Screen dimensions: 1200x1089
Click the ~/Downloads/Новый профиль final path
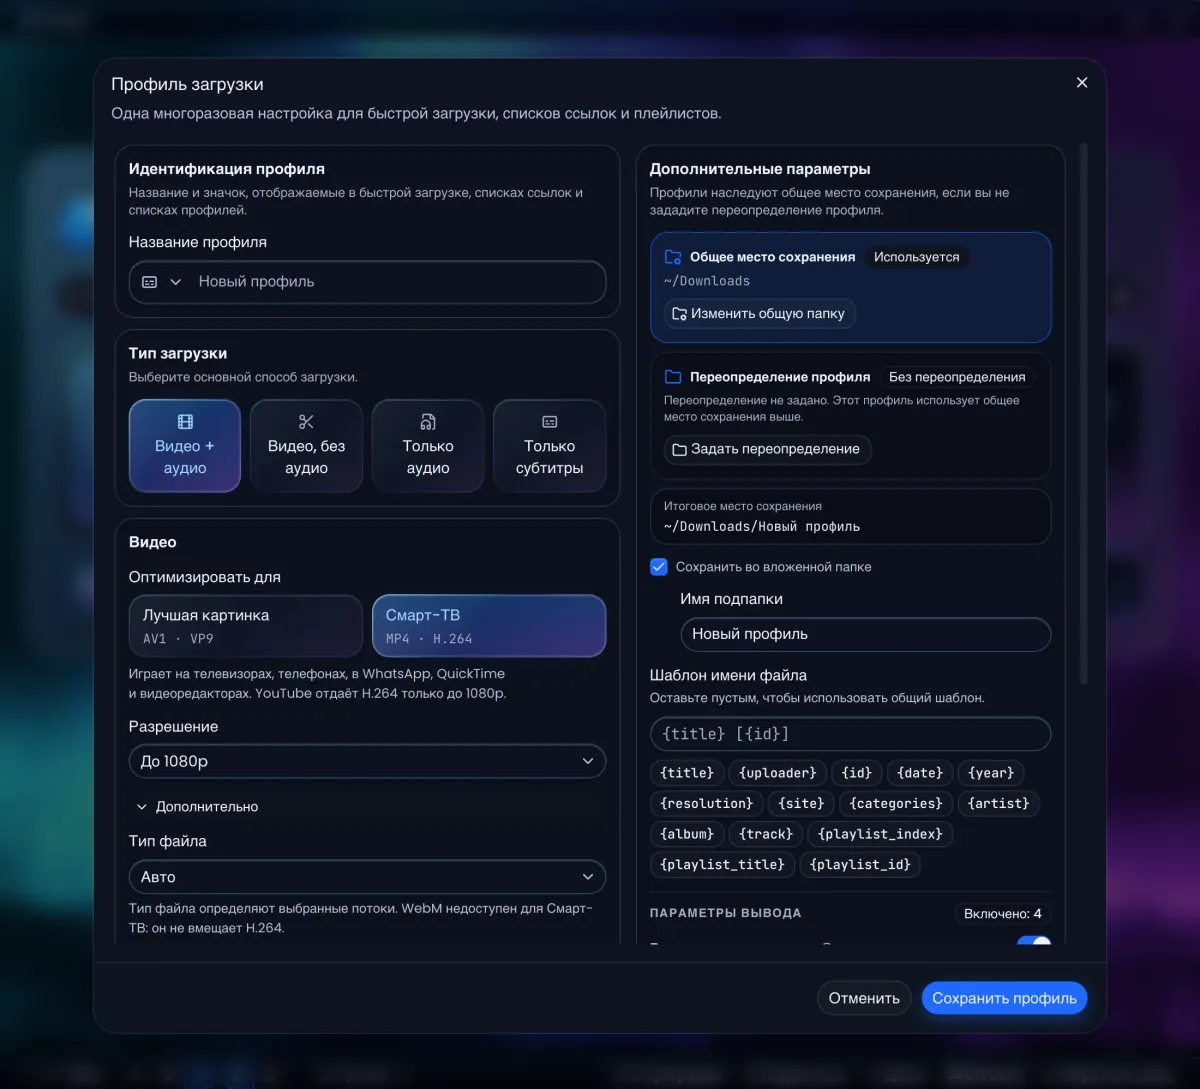click(x=762, y=527)
